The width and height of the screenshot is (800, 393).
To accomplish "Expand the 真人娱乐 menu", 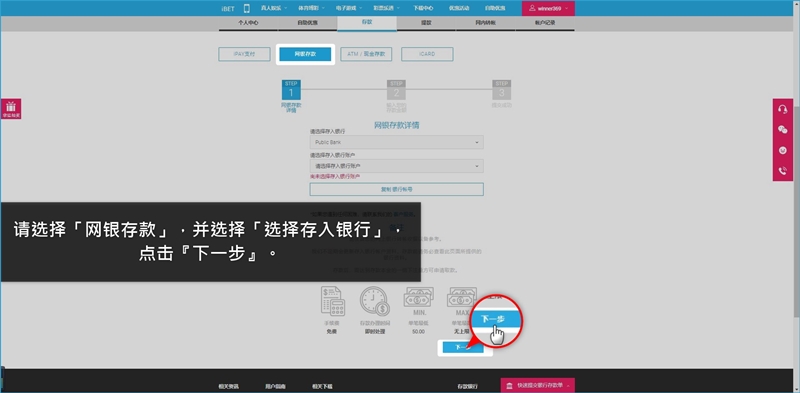I will 274,8.
